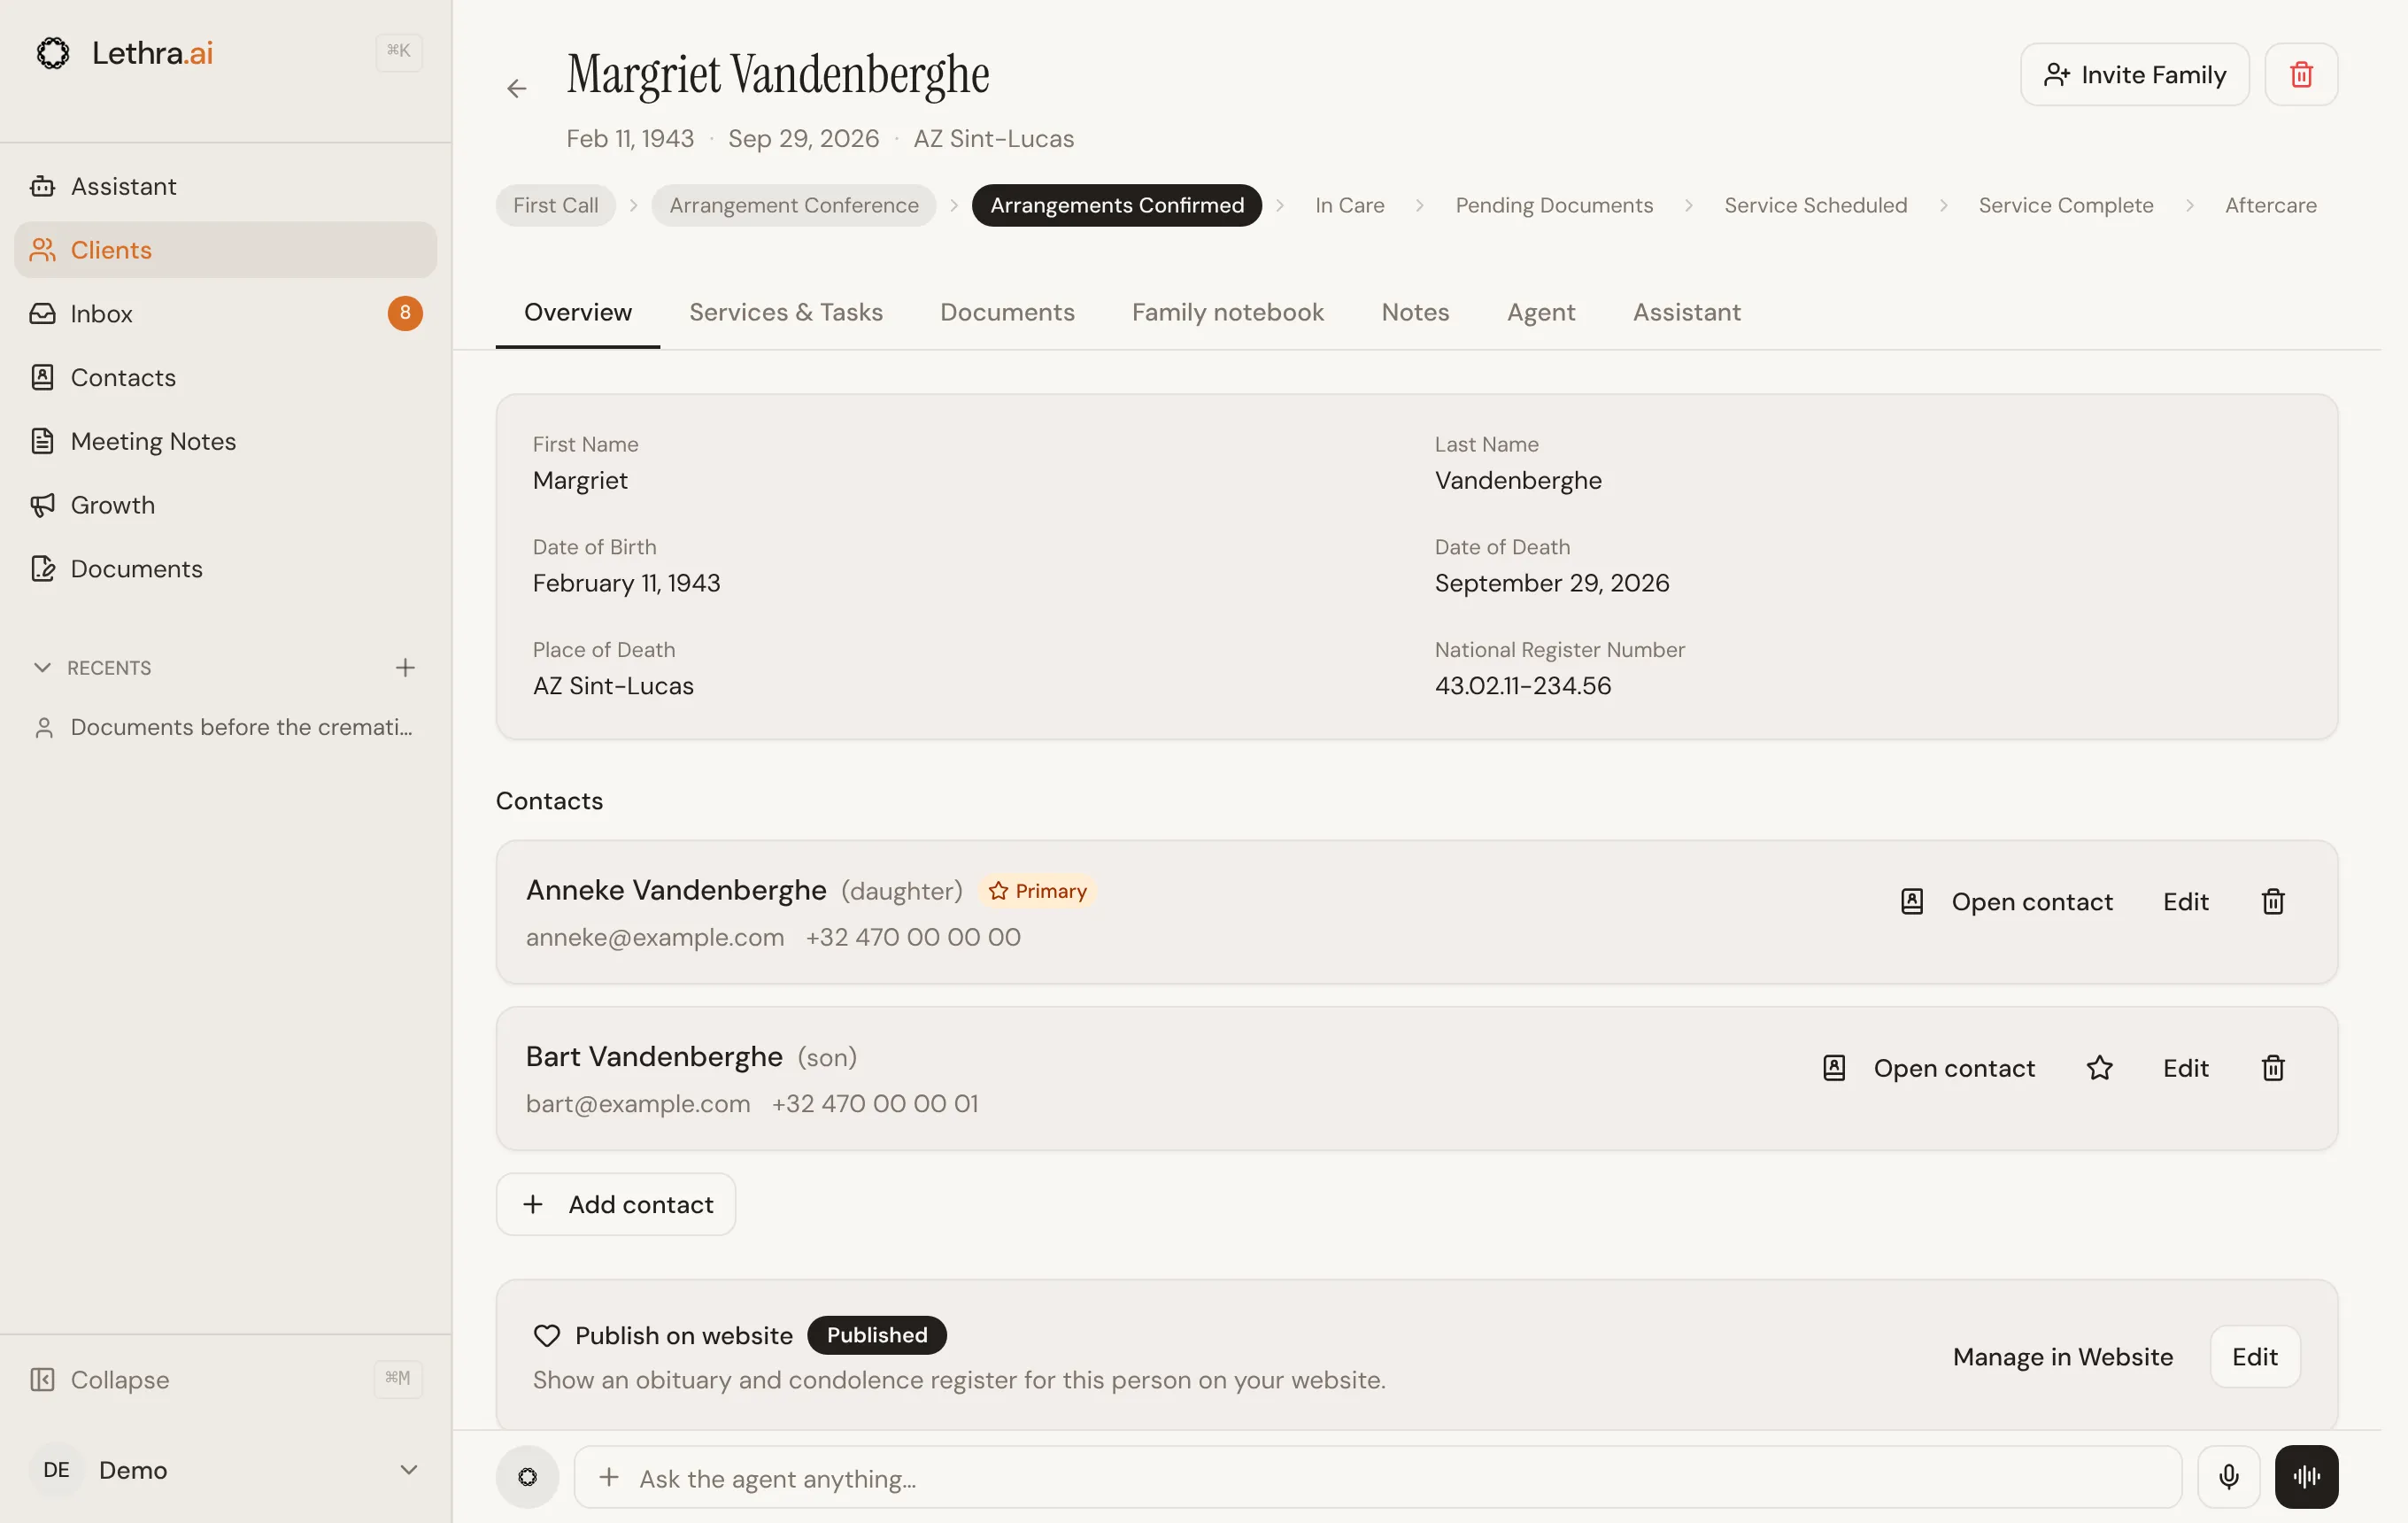Delete client with red trash icon
The image size is (2408, 1523).
[x=2301, y=75]
